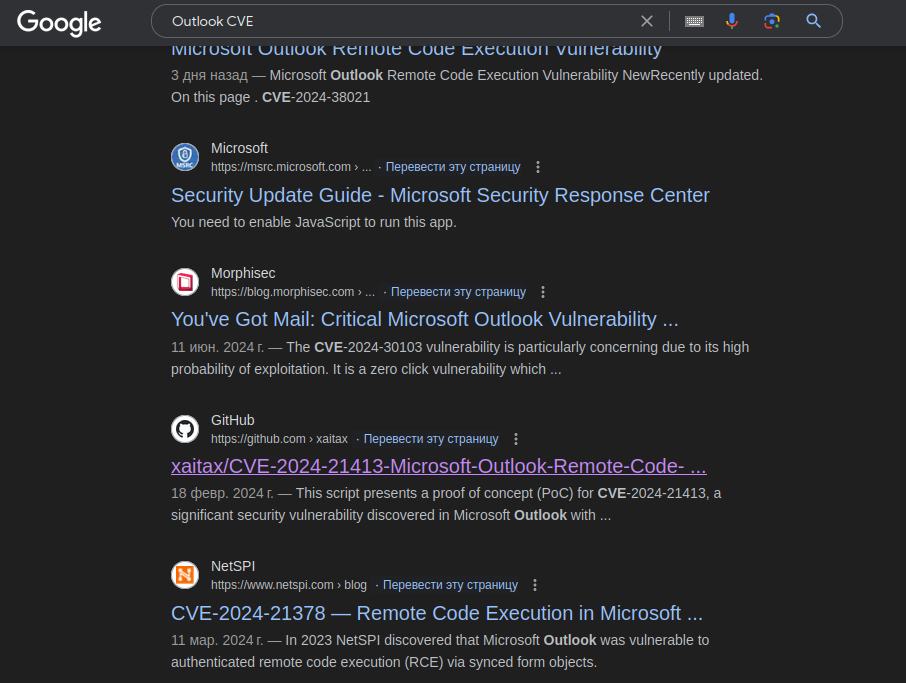Start voice search with microphone icon
The width and height of the screenshot is (906, 683).
732,21
